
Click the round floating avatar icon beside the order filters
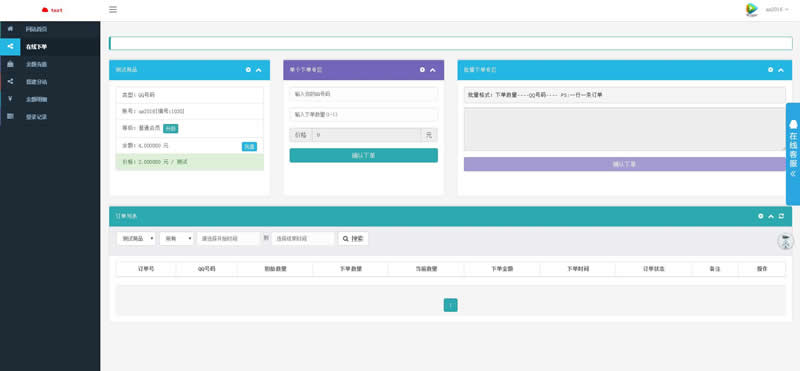click(786, 241)
